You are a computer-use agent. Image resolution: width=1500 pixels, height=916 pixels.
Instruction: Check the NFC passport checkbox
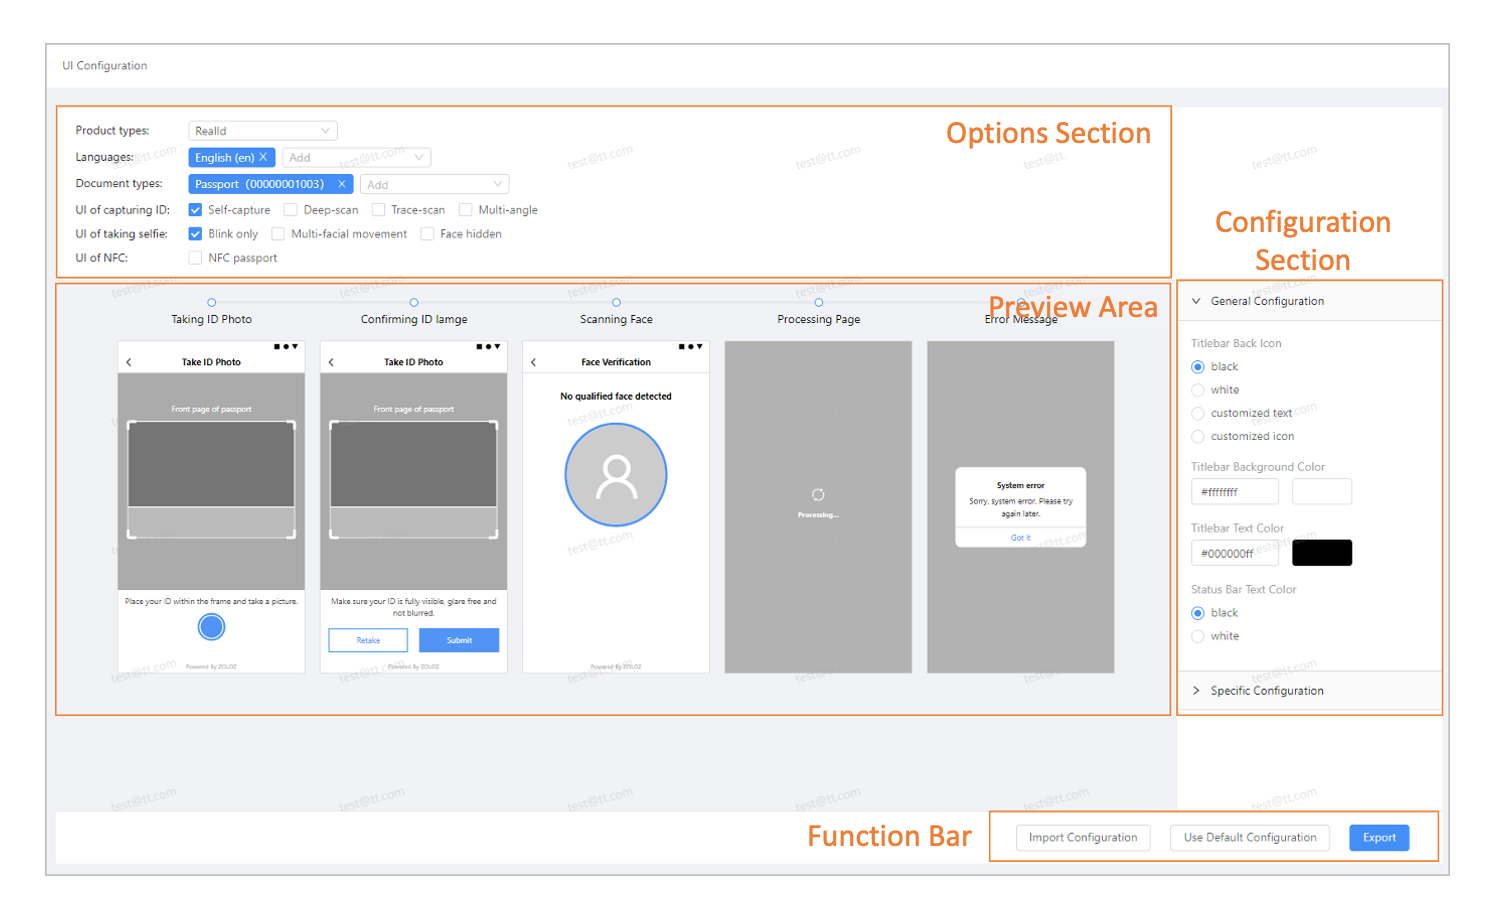(x=195, y=257)
